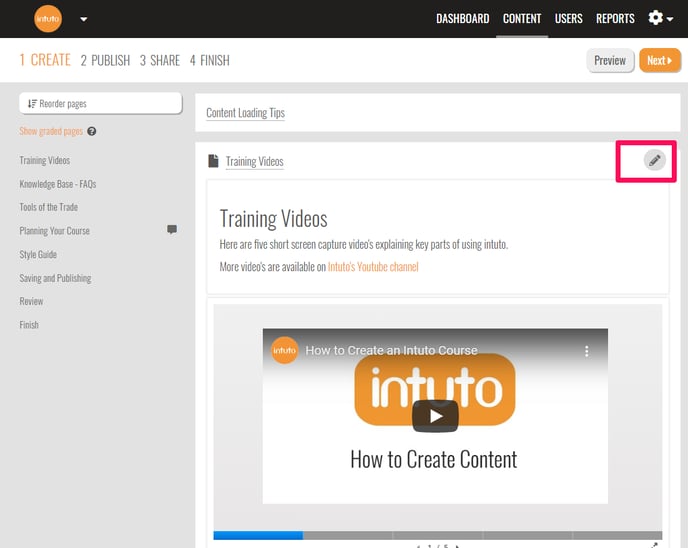Open the Finish page in sidebar
Viewport: 688px width, 548px height.
(x=29, y=325)
